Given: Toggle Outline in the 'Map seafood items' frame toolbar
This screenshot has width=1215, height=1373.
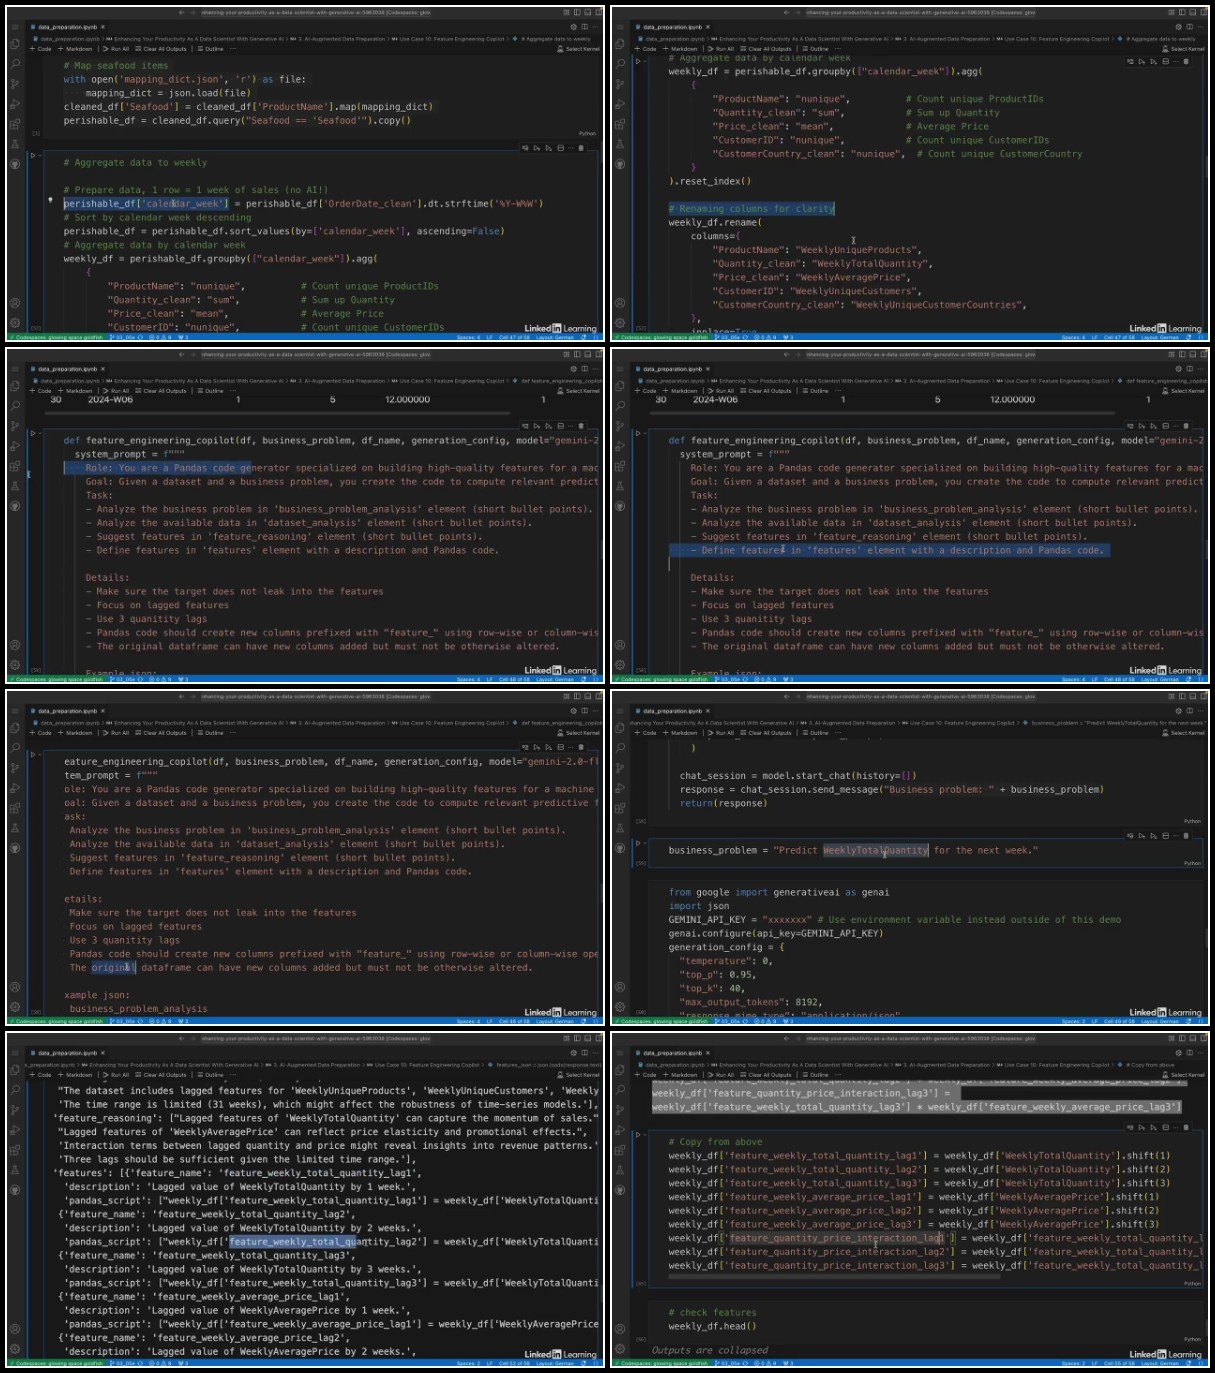Looking at the screenshot, I should point(212,49).
